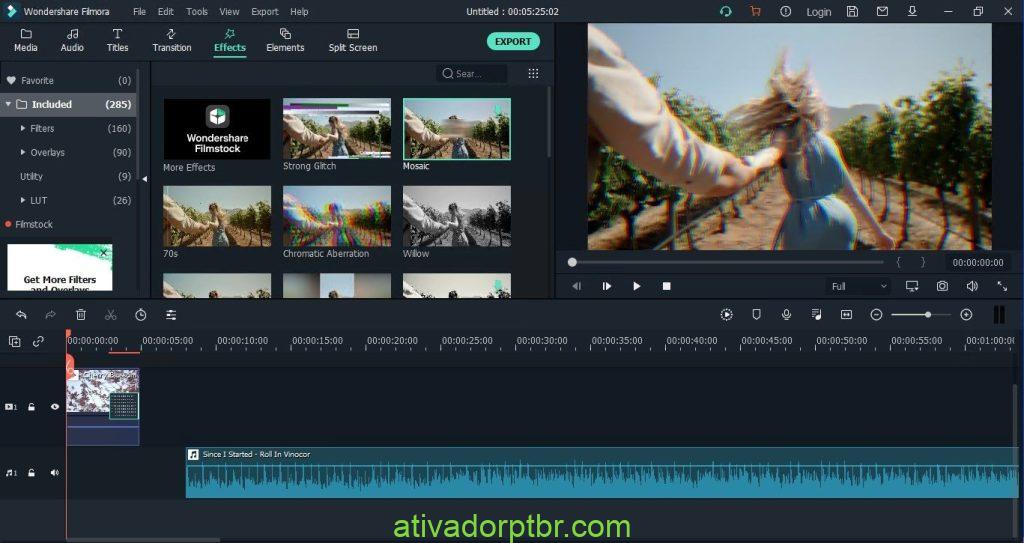This screenshot has height=543, width=1024.
Task: Collapse the Included folder
Action: point(8,104)
